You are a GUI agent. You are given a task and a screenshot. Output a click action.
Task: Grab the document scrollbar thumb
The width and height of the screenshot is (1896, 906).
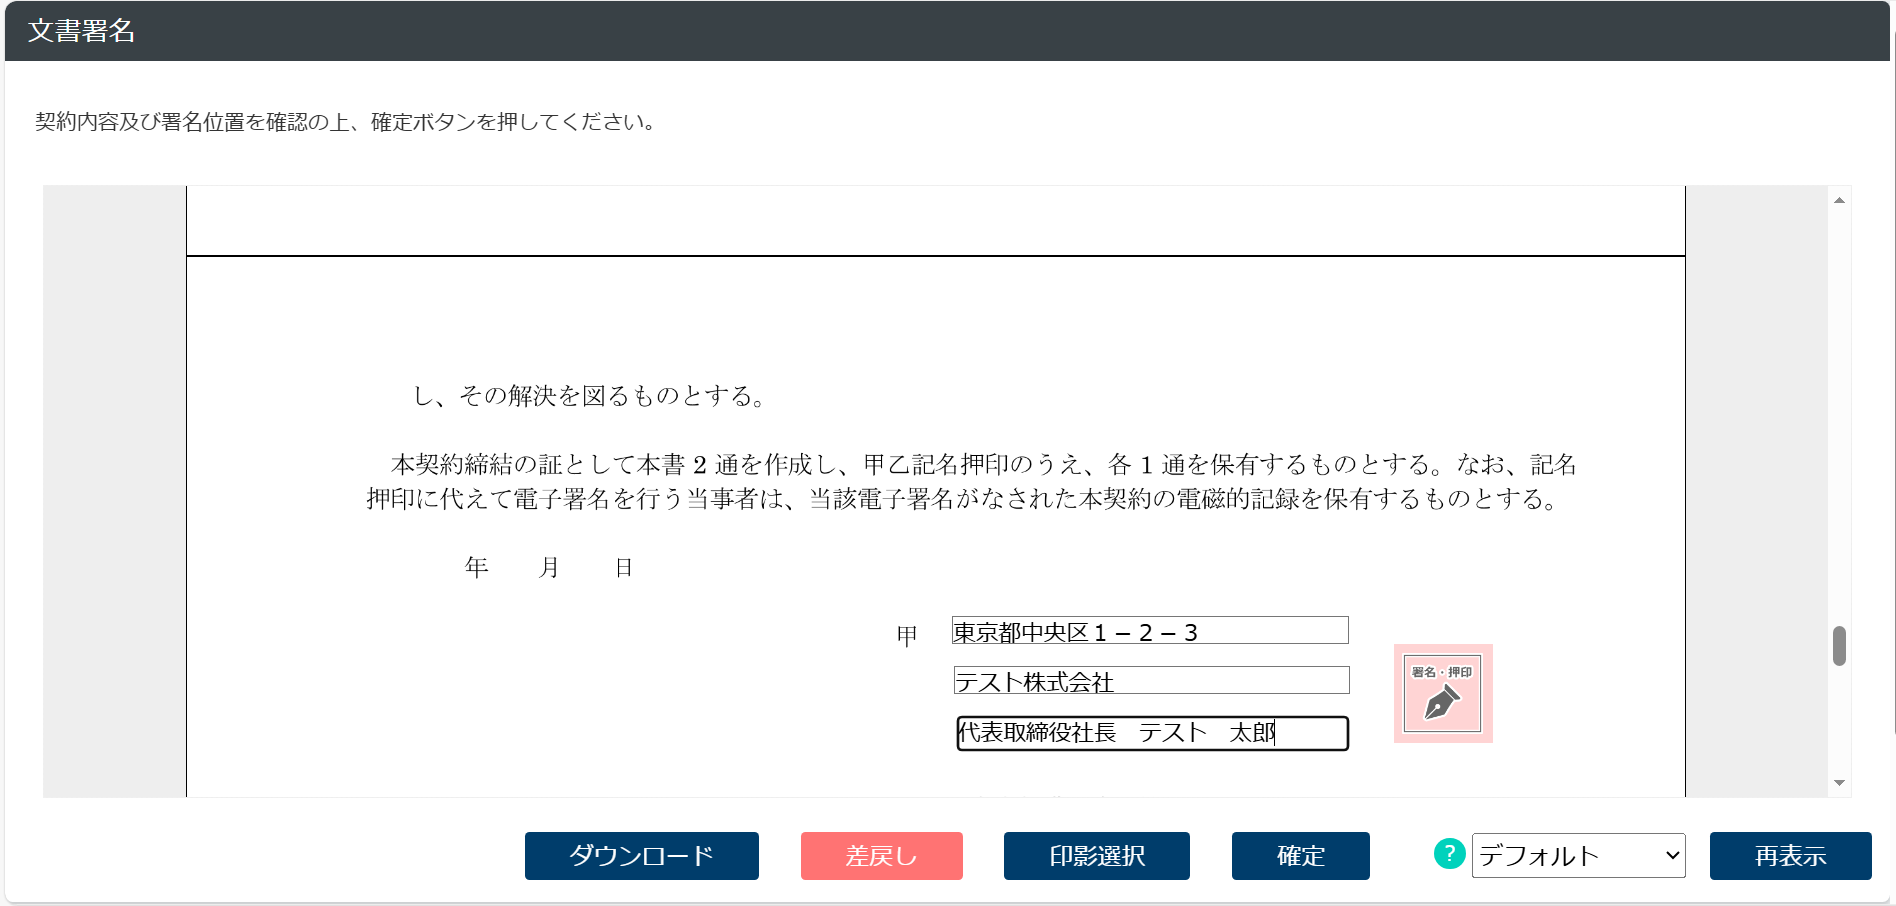coord(1839,646)
